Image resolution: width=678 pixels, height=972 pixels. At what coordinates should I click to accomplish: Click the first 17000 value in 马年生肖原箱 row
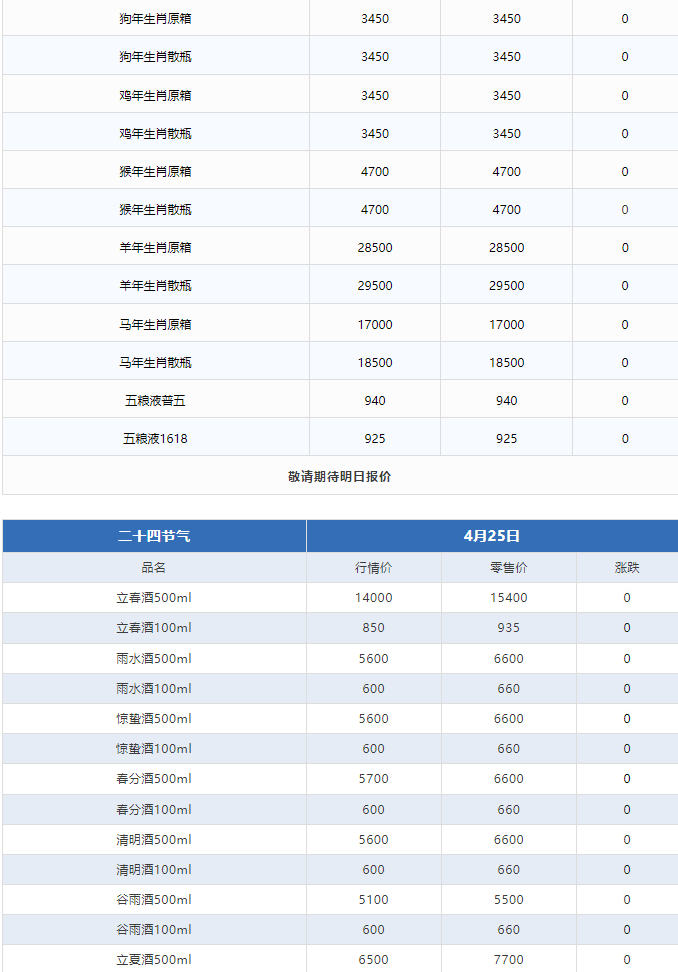pos(375,324)
